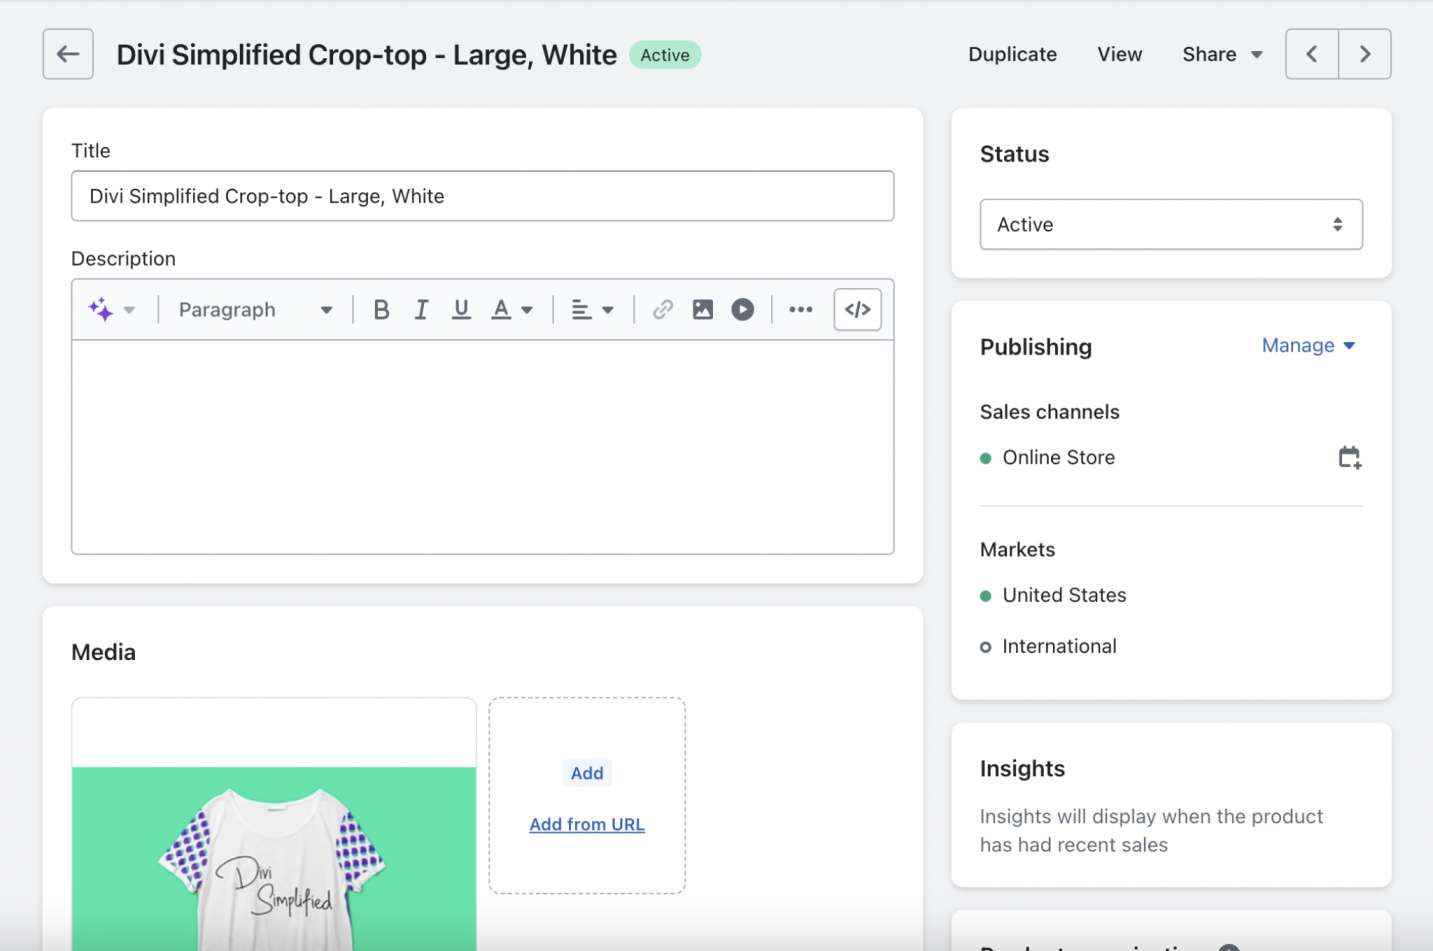Click the Add from URL link
1433x951 pixels.
pyautogui.click(x=587, y=825)
